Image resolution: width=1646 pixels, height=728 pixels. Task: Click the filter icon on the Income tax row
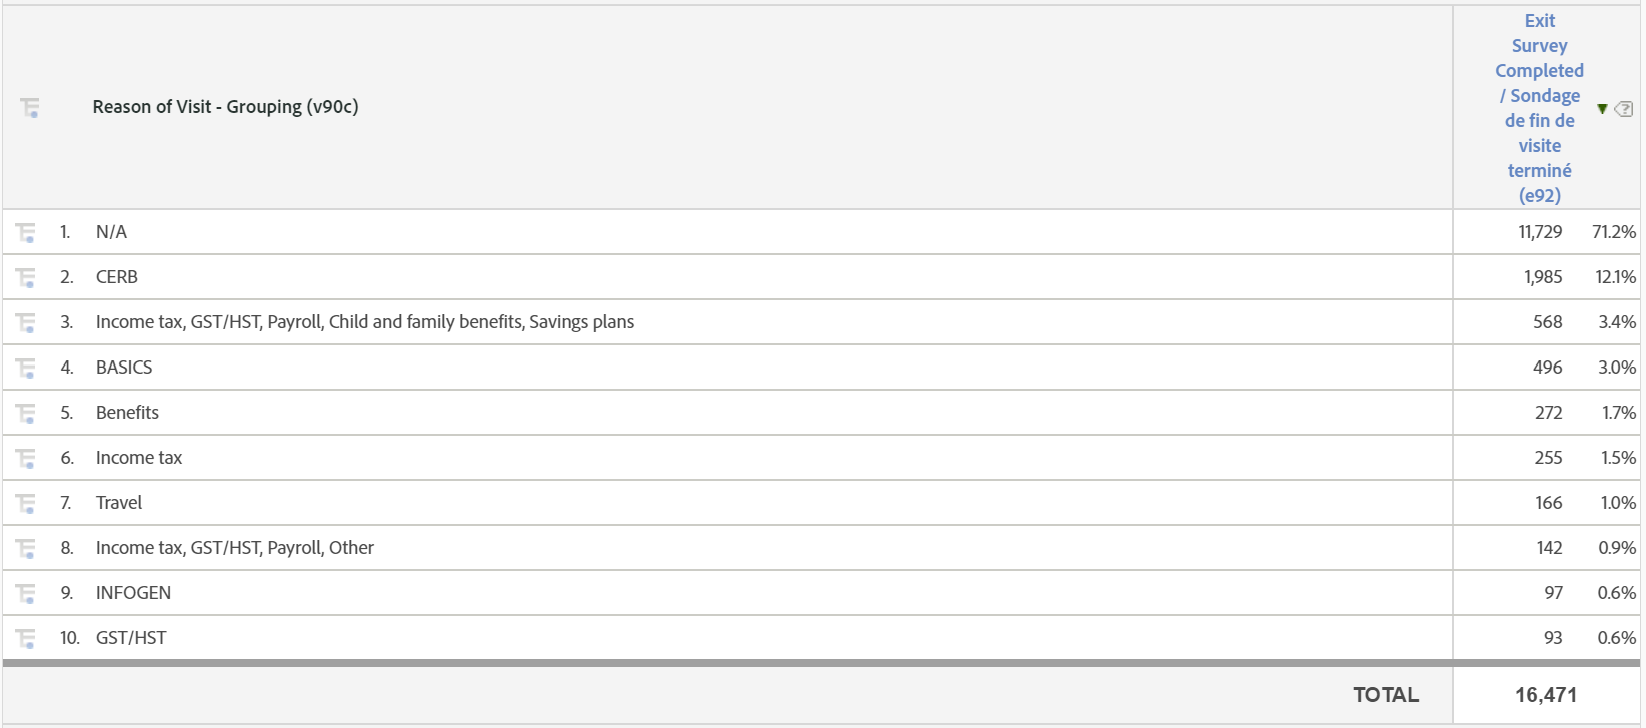coord(25,457)
